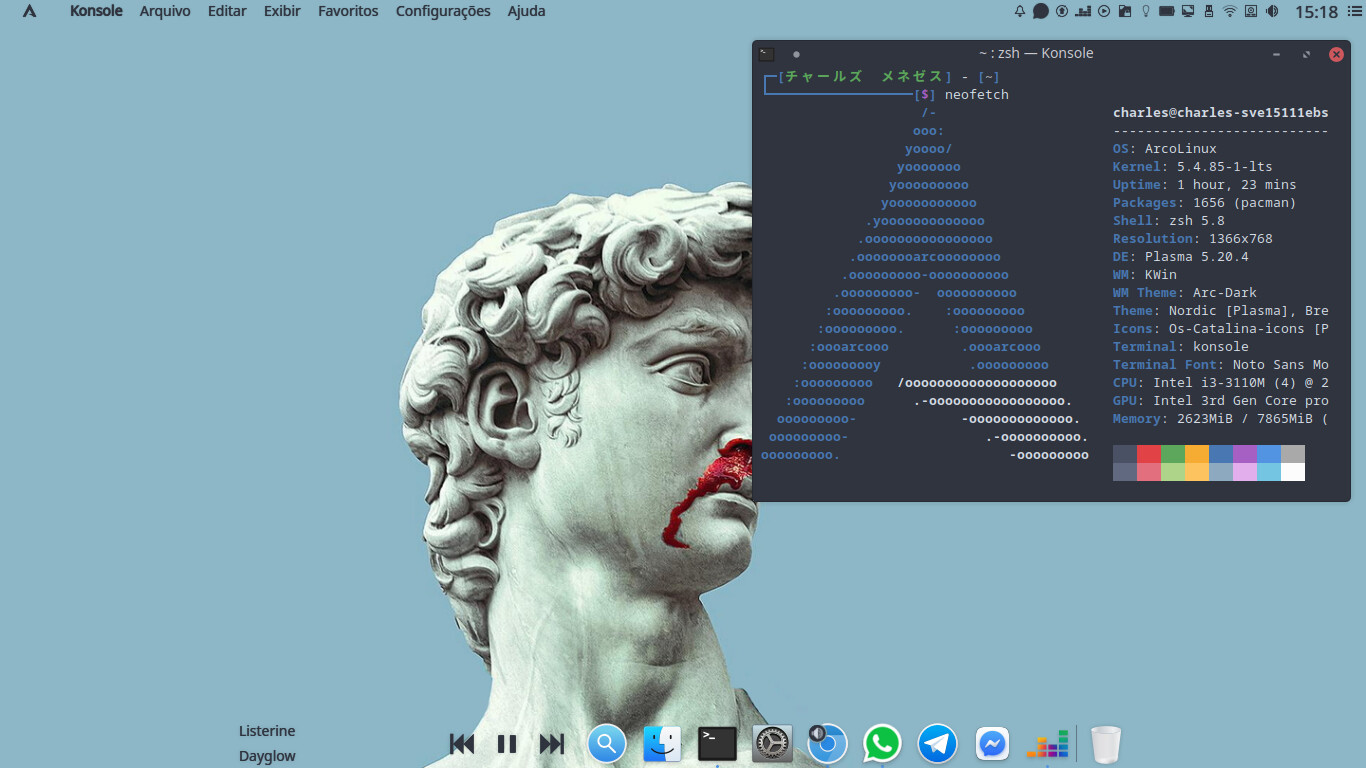Image resolution: width=1366 pixels, height=768 pixels.
Task: Click the clock showing 15:18
Action: [1316, 12]
